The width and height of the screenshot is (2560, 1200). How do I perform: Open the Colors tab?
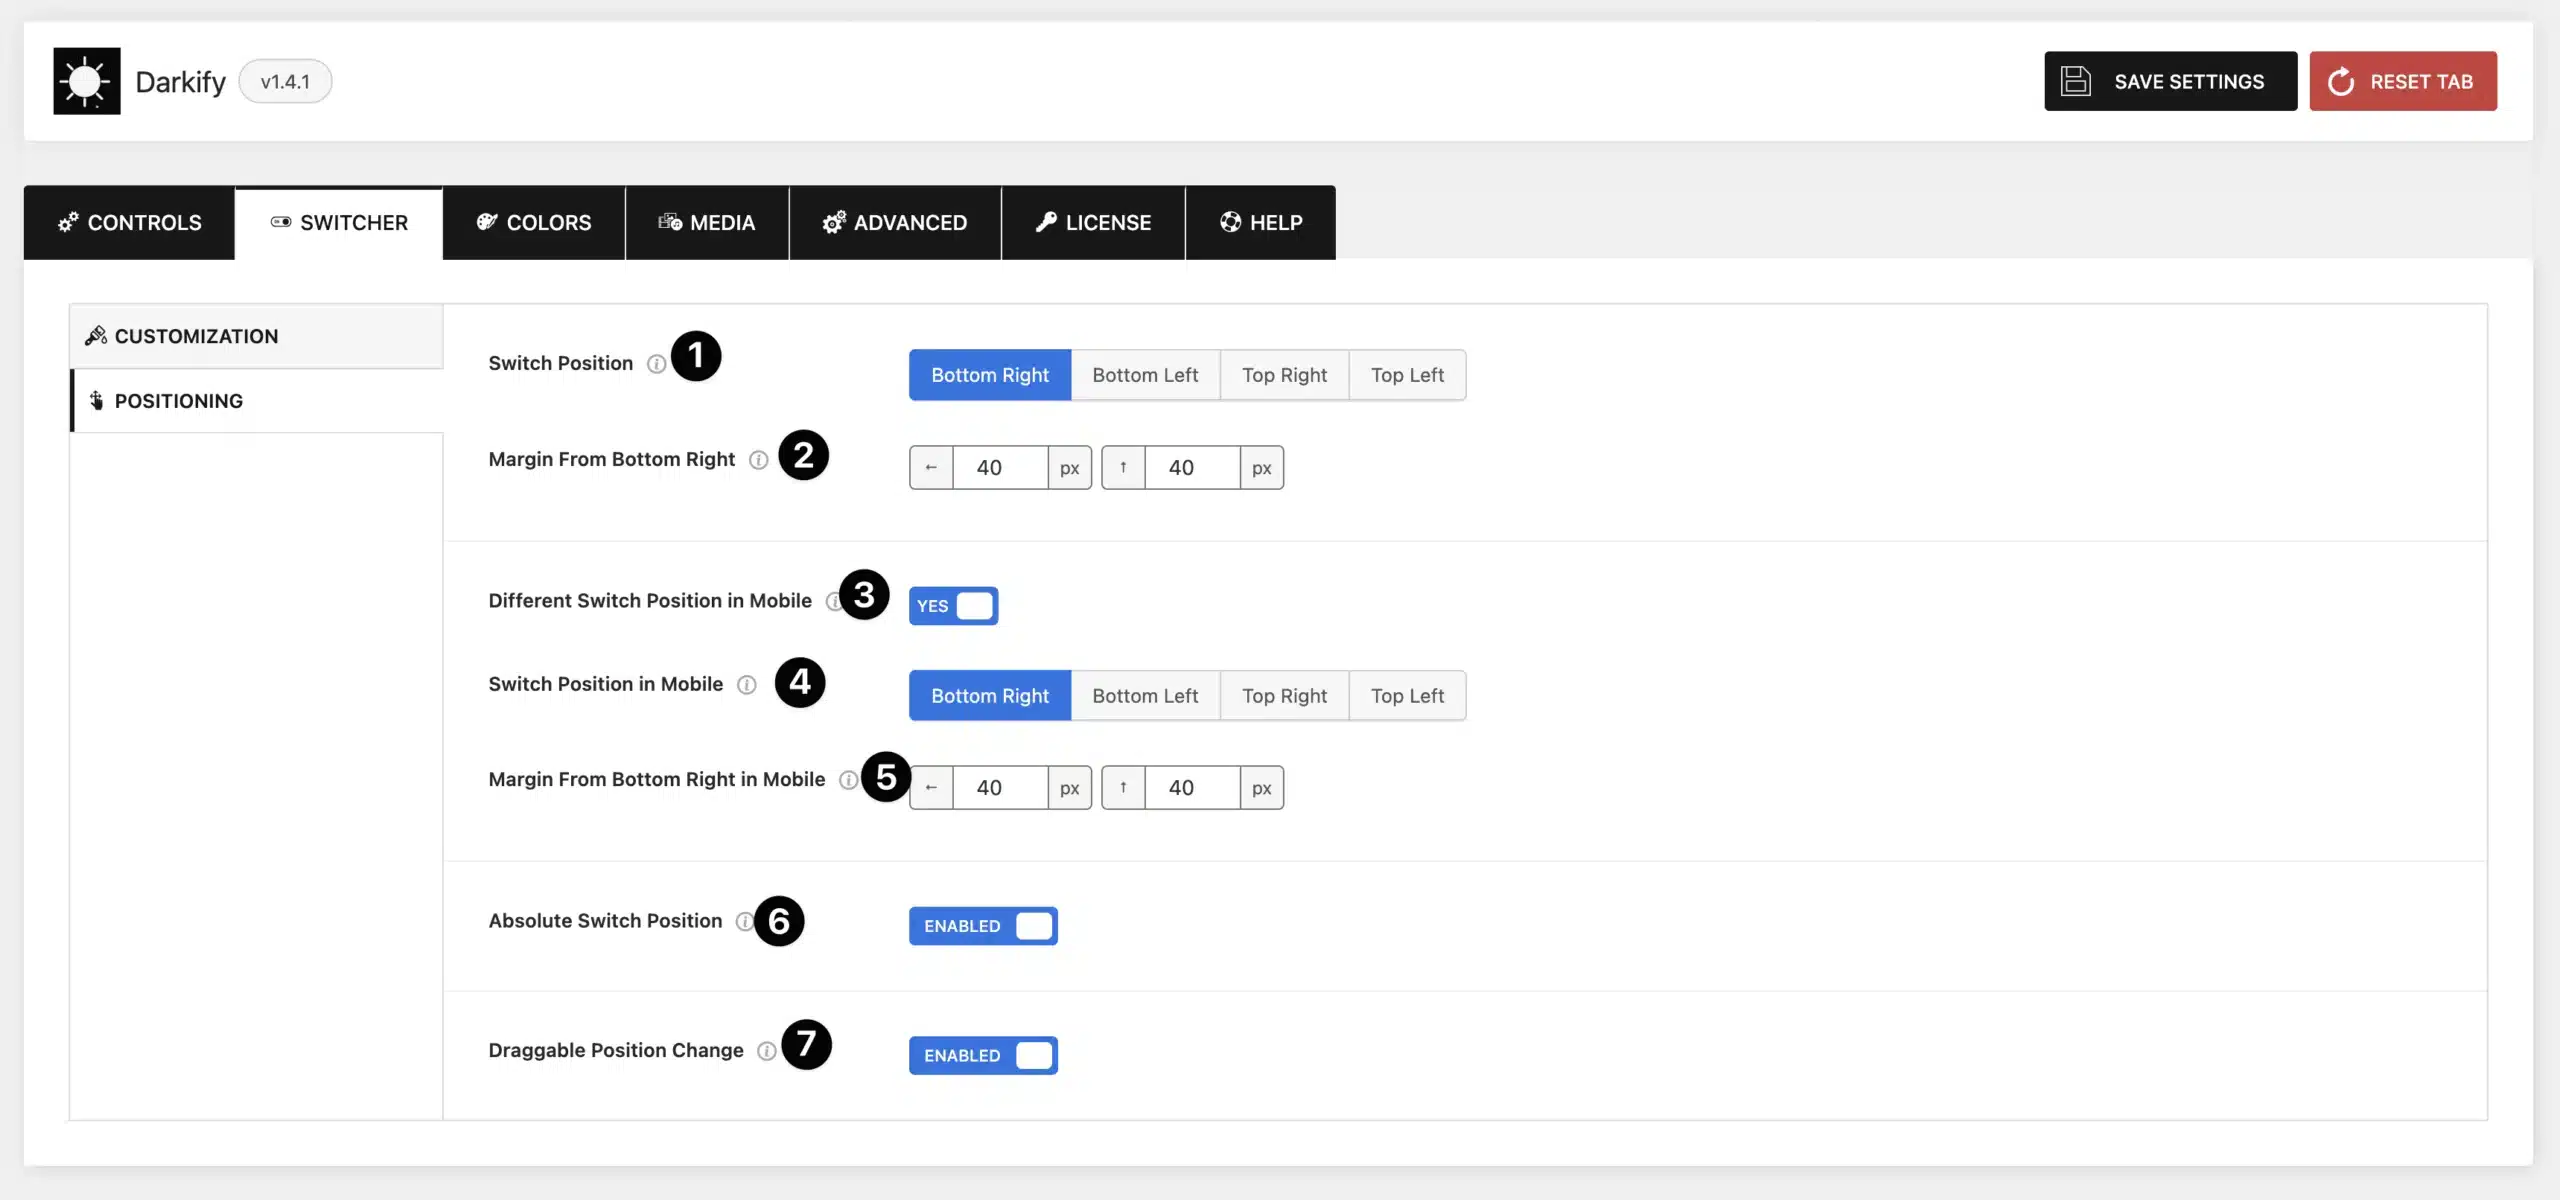(x=534, y=223)
